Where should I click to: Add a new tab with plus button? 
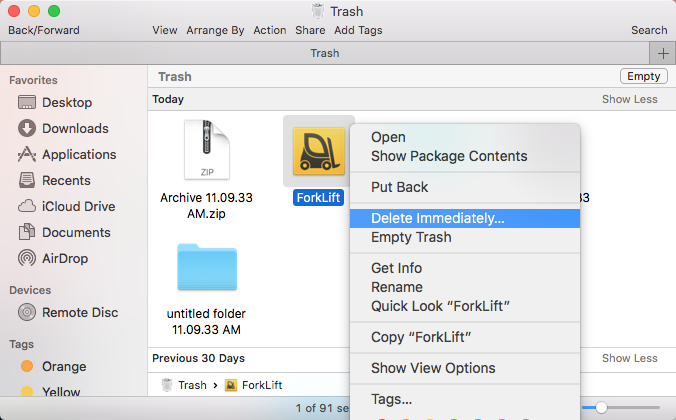(x=663, y=53)
